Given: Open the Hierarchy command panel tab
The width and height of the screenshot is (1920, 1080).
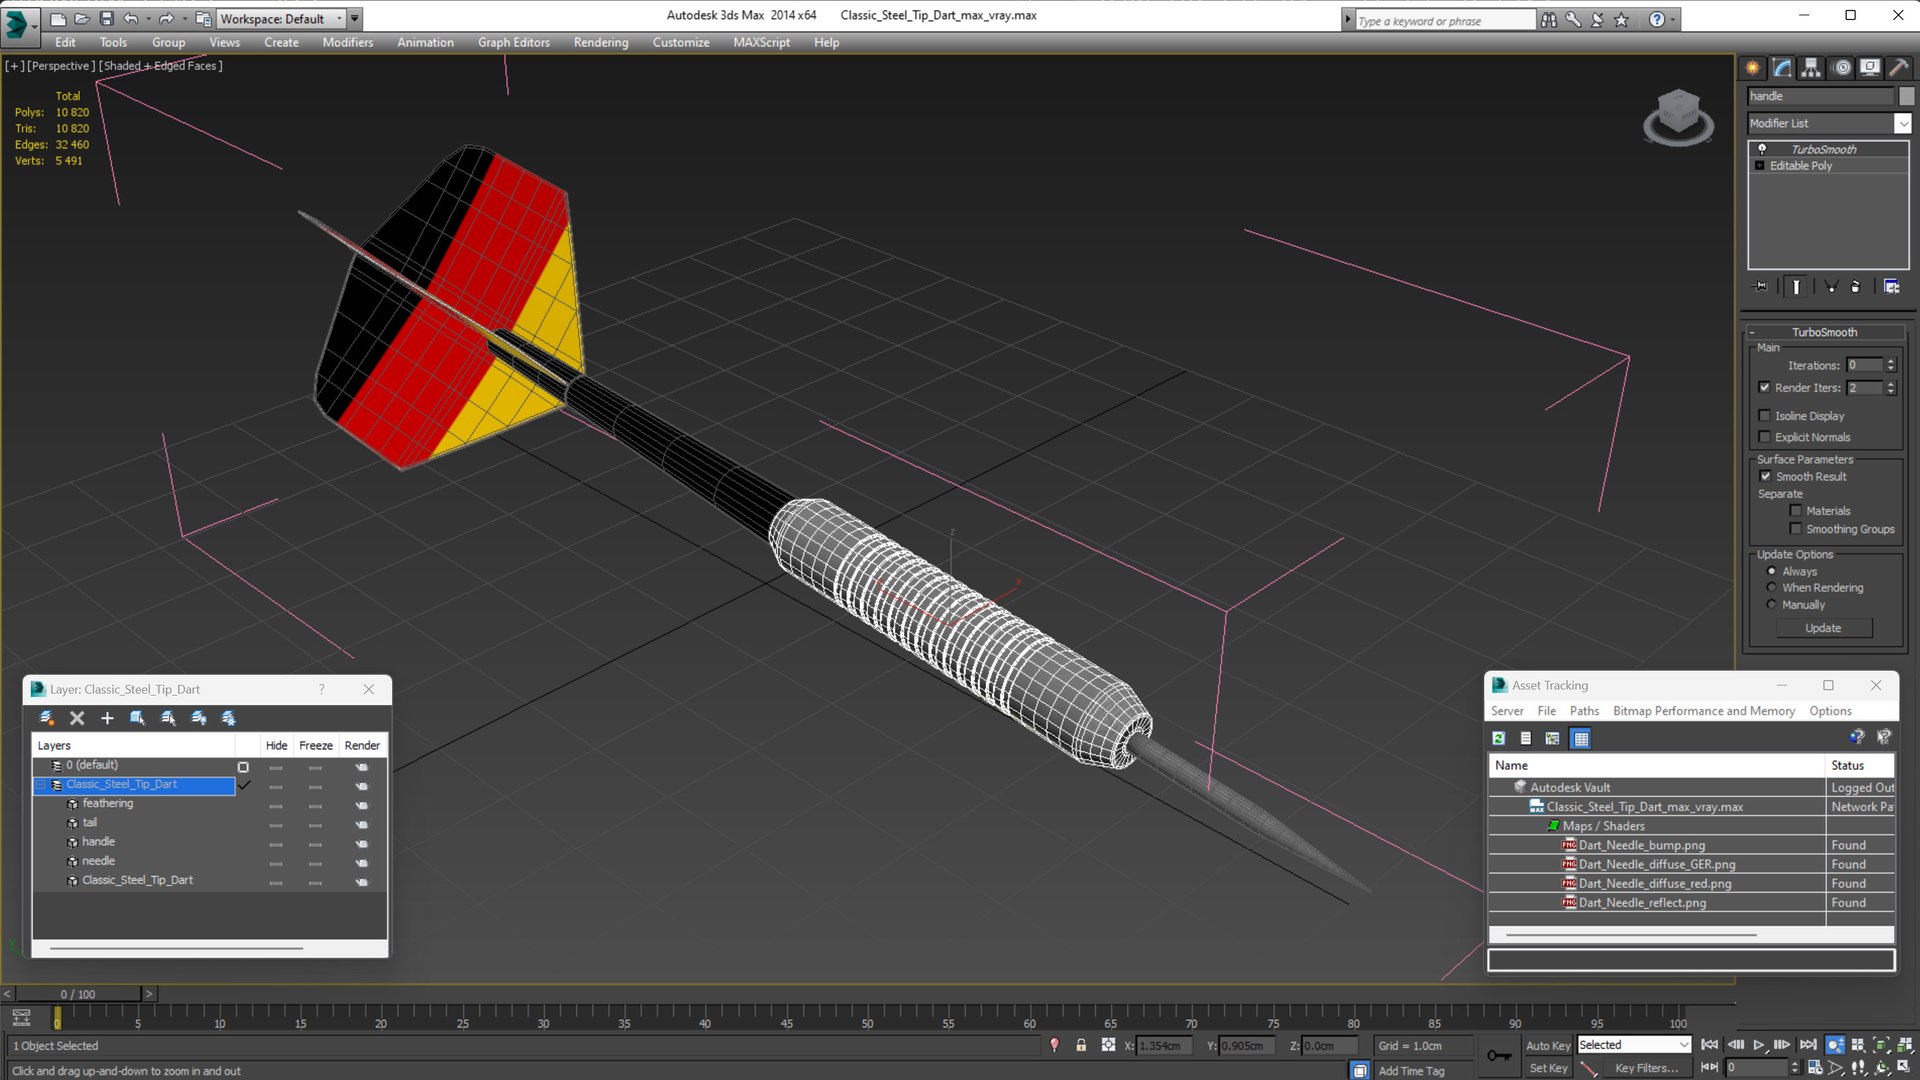Looking at the screenshot, I should (x=1811, y=67).
